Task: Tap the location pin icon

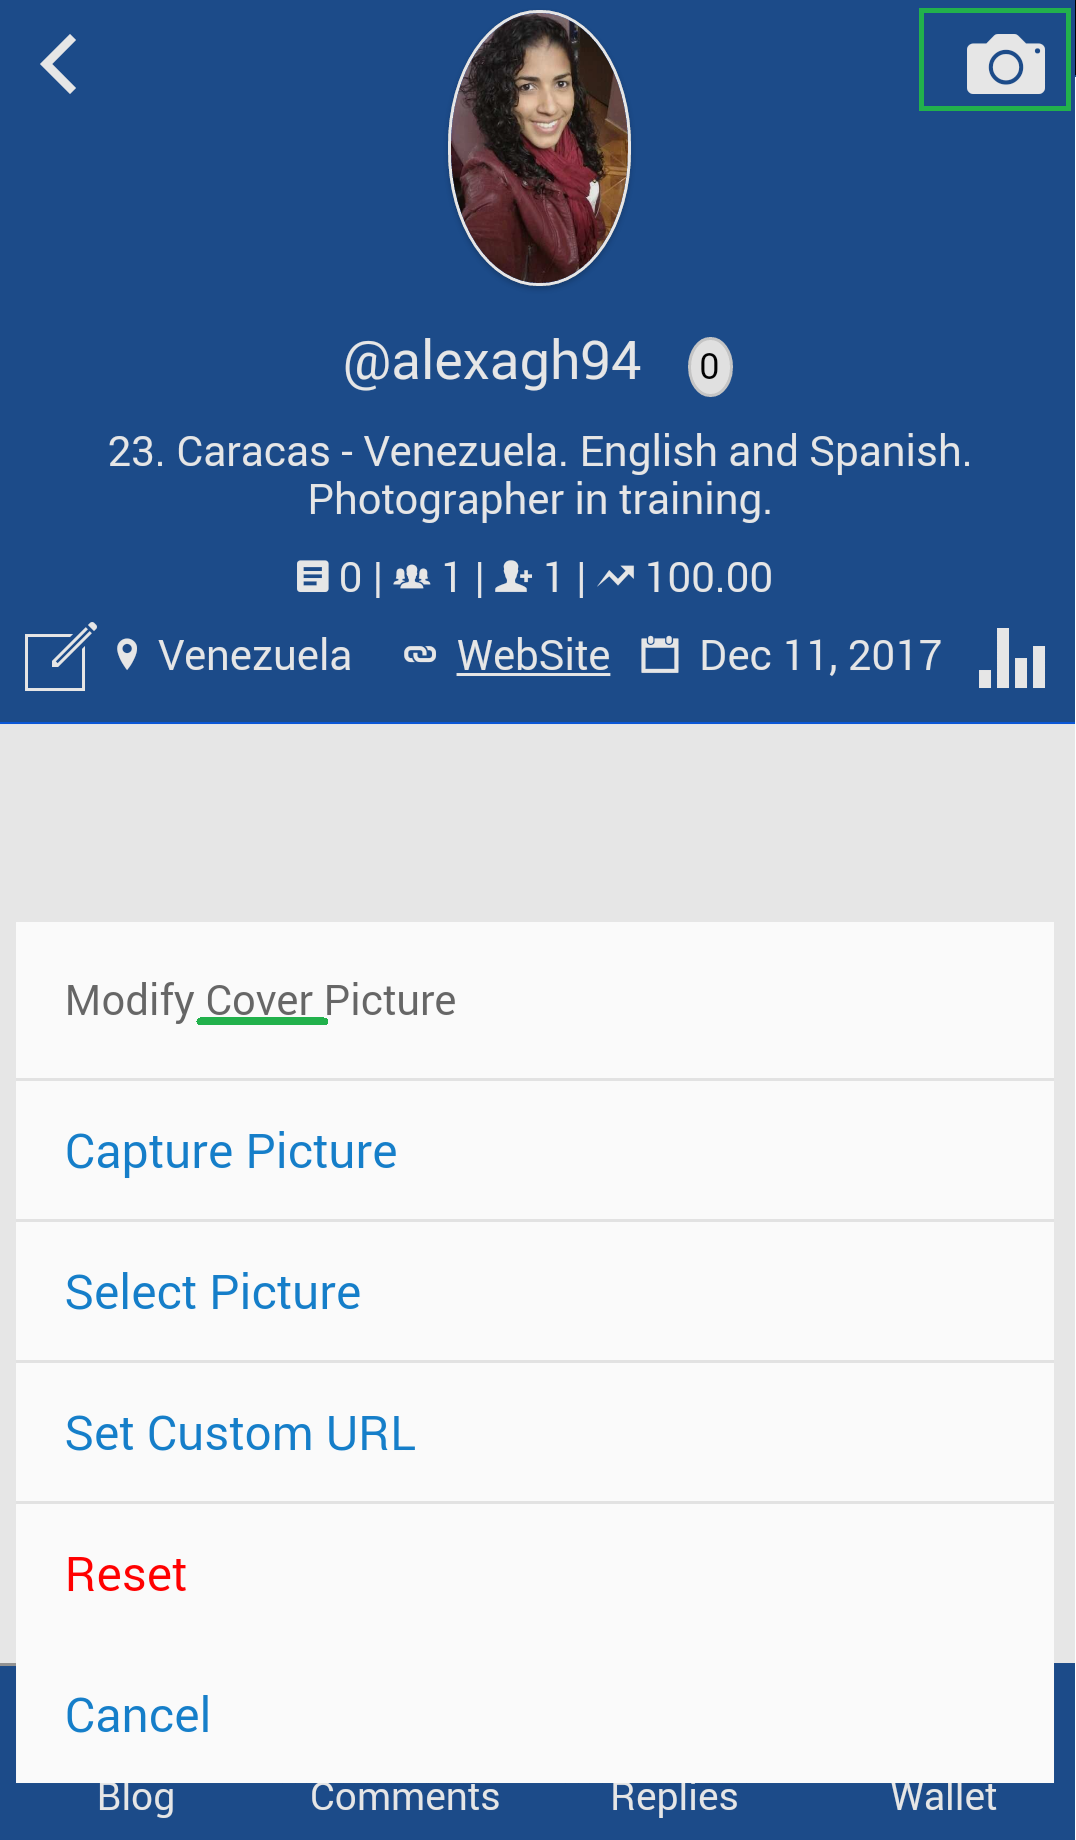Action: [127, 656]
